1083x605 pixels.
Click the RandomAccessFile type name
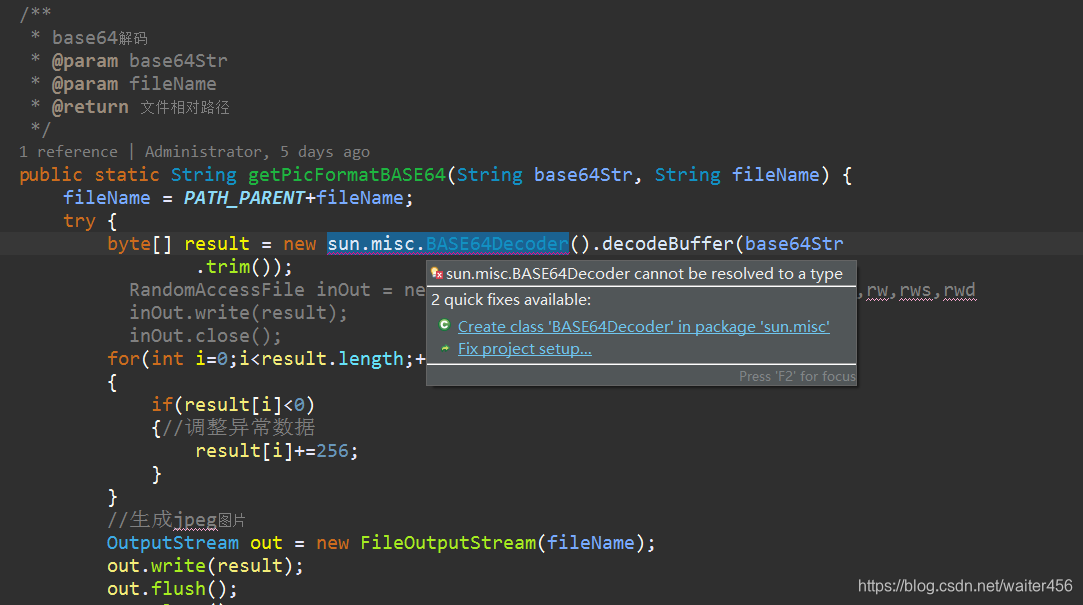pos(216,289)
